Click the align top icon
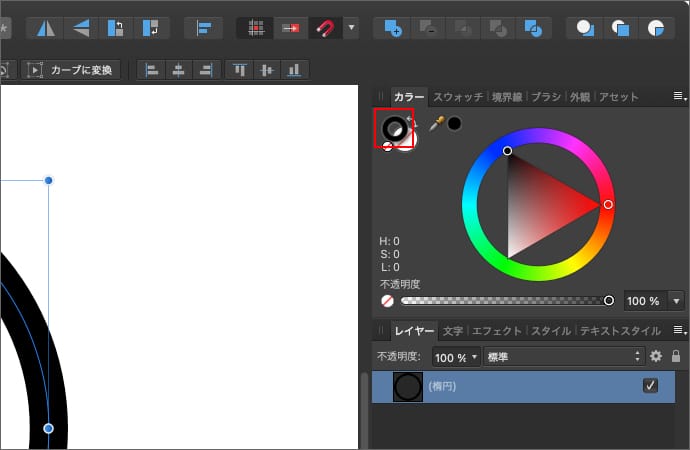Viewport: 690px width, 450px height. coord(240,70)
